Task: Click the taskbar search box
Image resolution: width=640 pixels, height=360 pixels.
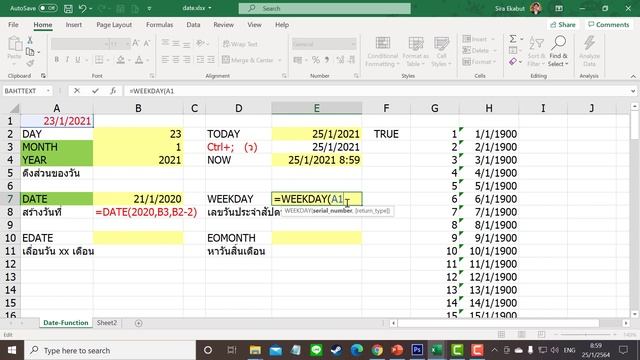Action: 110,350
